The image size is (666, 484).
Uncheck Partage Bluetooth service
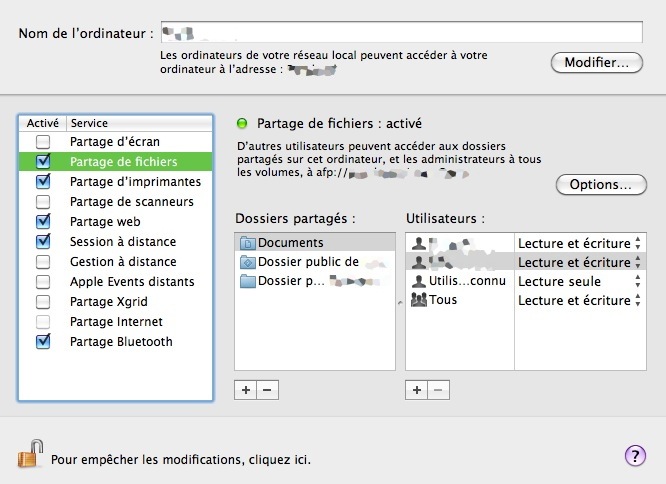tap(43, 342)
